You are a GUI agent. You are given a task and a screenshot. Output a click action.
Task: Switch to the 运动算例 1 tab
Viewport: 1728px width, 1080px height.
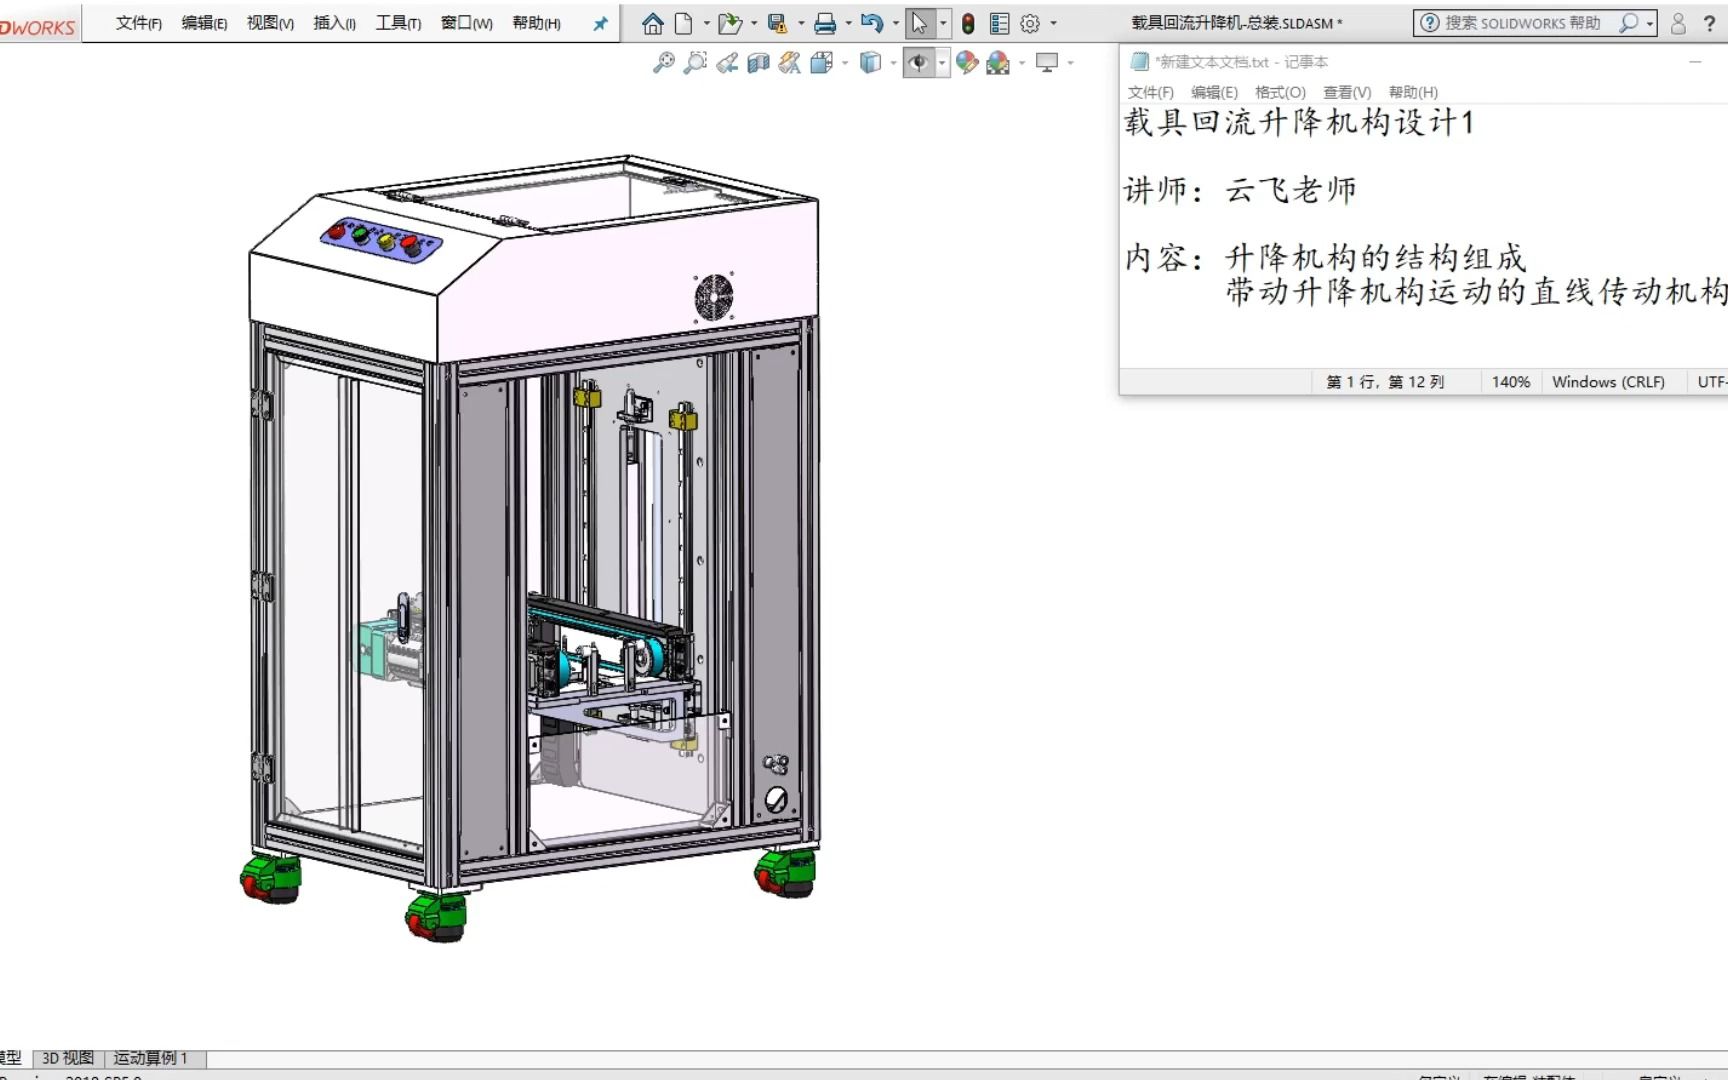tap(150, 1058)
